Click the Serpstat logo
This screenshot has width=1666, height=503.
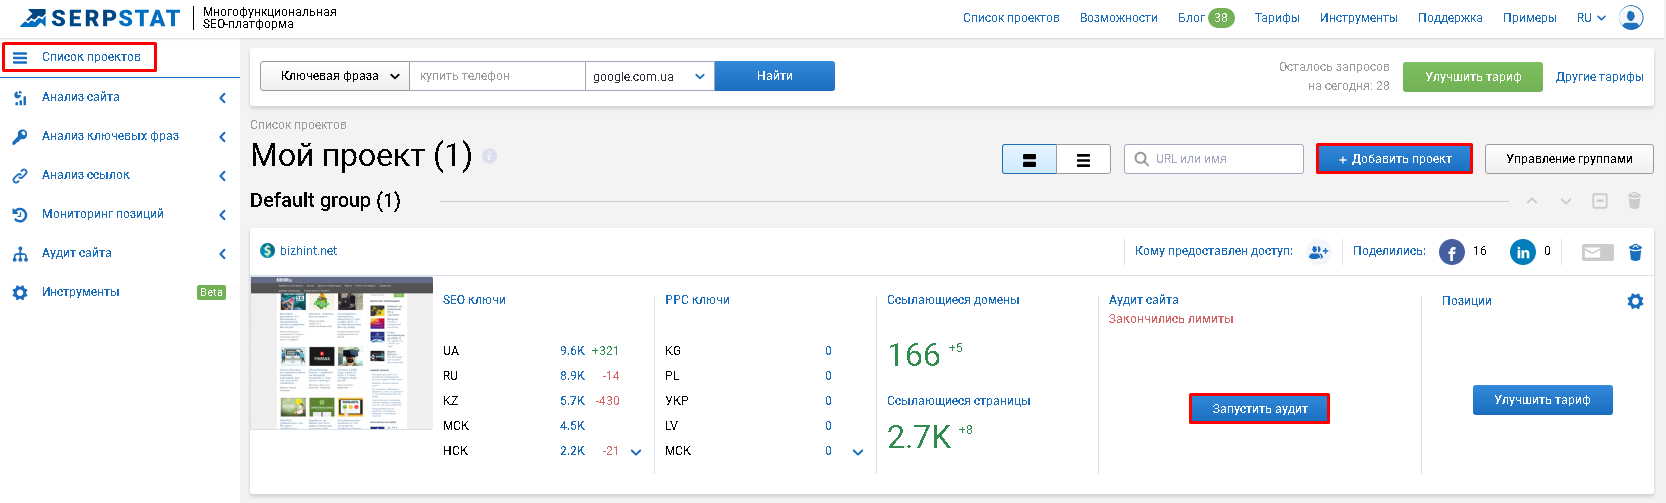(99, 18)
